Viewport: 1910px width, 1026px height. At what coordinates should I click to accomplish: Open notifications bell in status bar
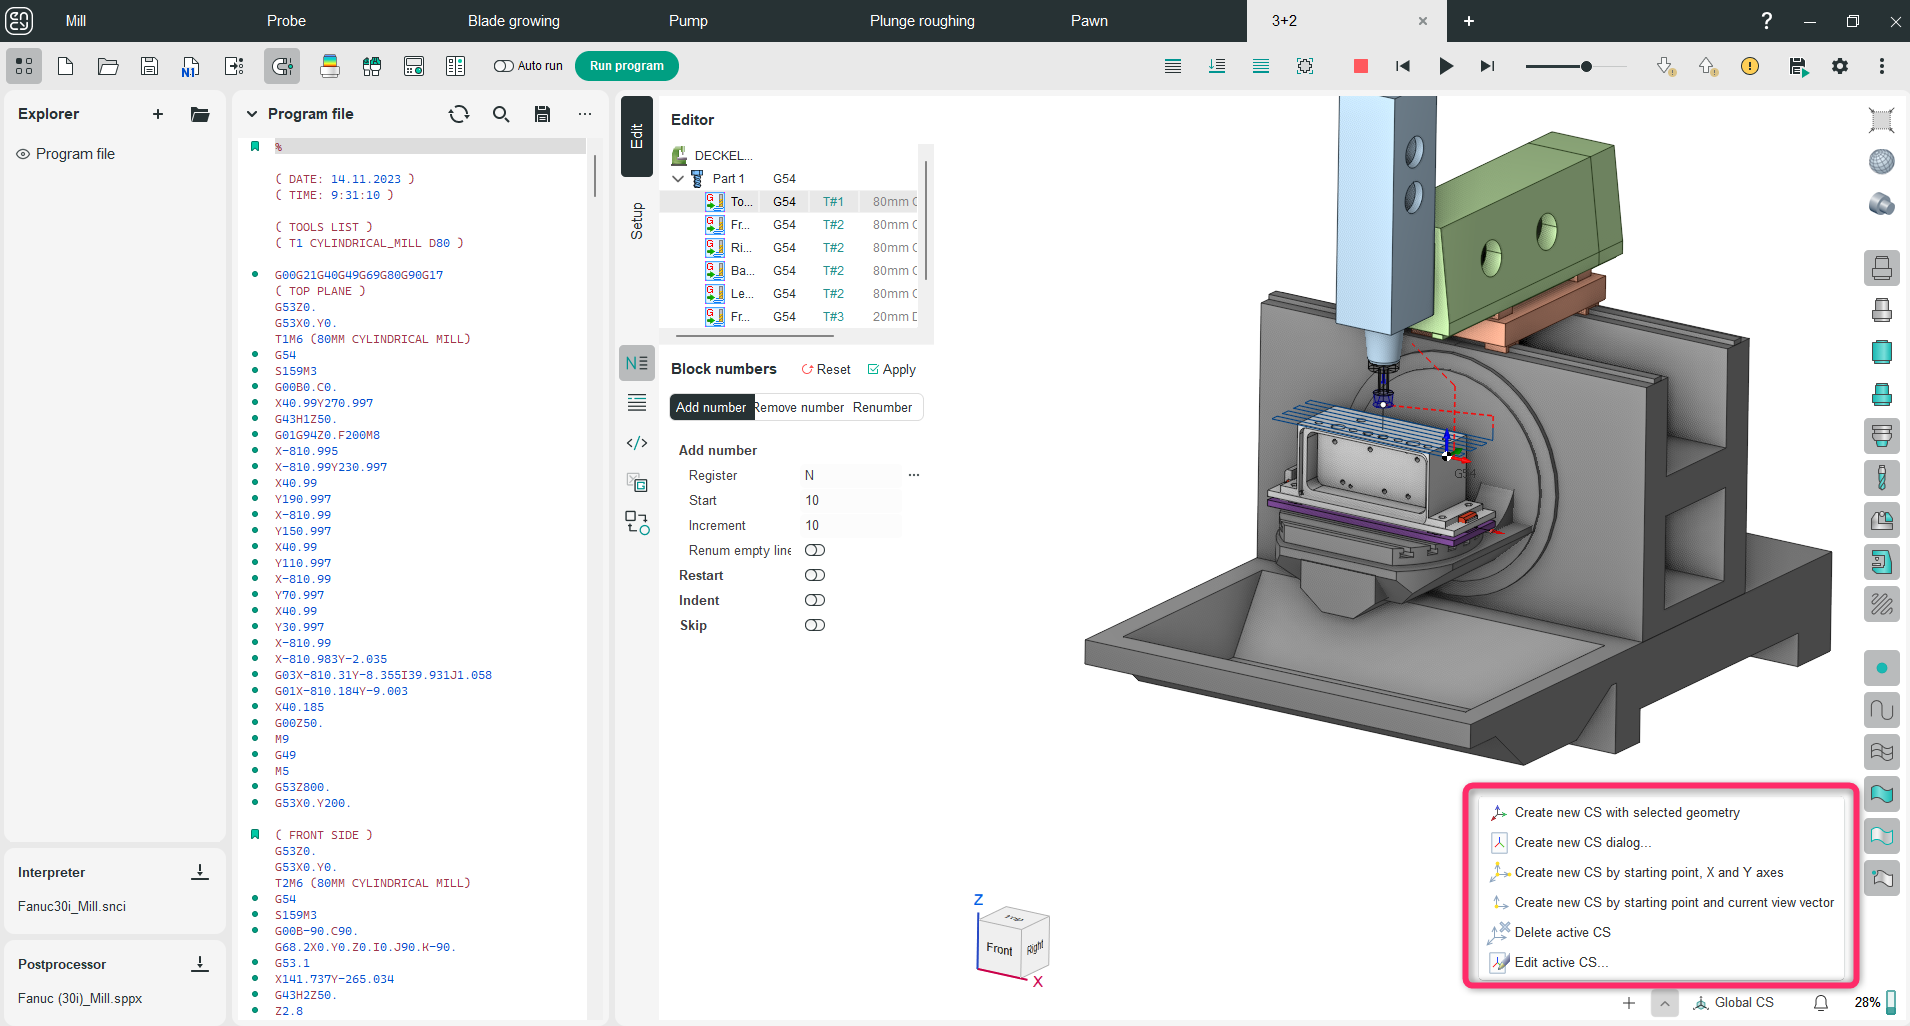(x=1821, y=1002)
